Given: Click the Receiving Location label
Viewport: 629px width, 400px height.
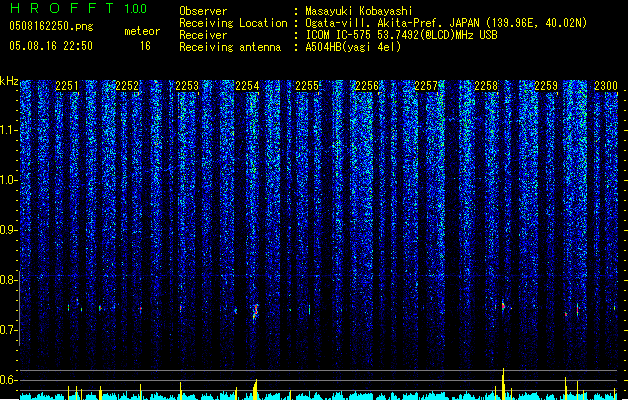Looking at the screenshot, I should click(x=233, y=23).
